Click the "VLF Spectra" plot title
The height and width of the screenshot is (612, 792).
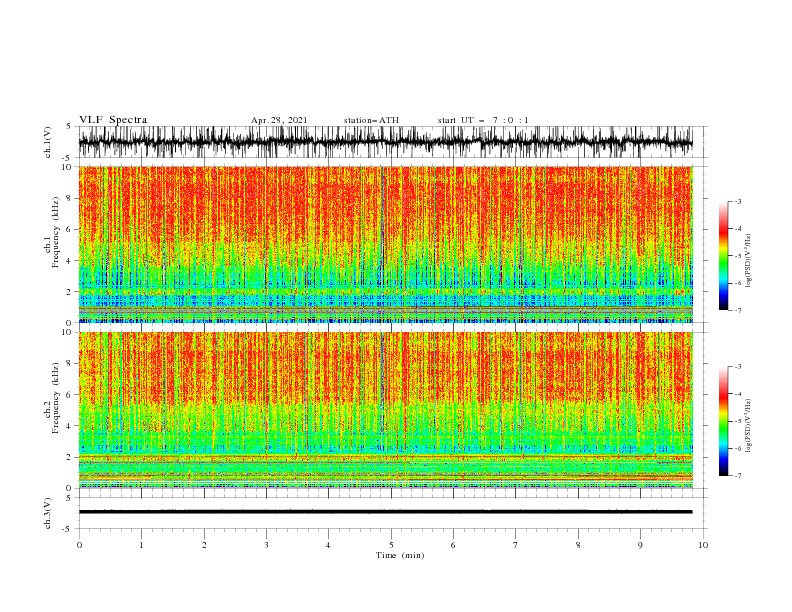point(113,120)
